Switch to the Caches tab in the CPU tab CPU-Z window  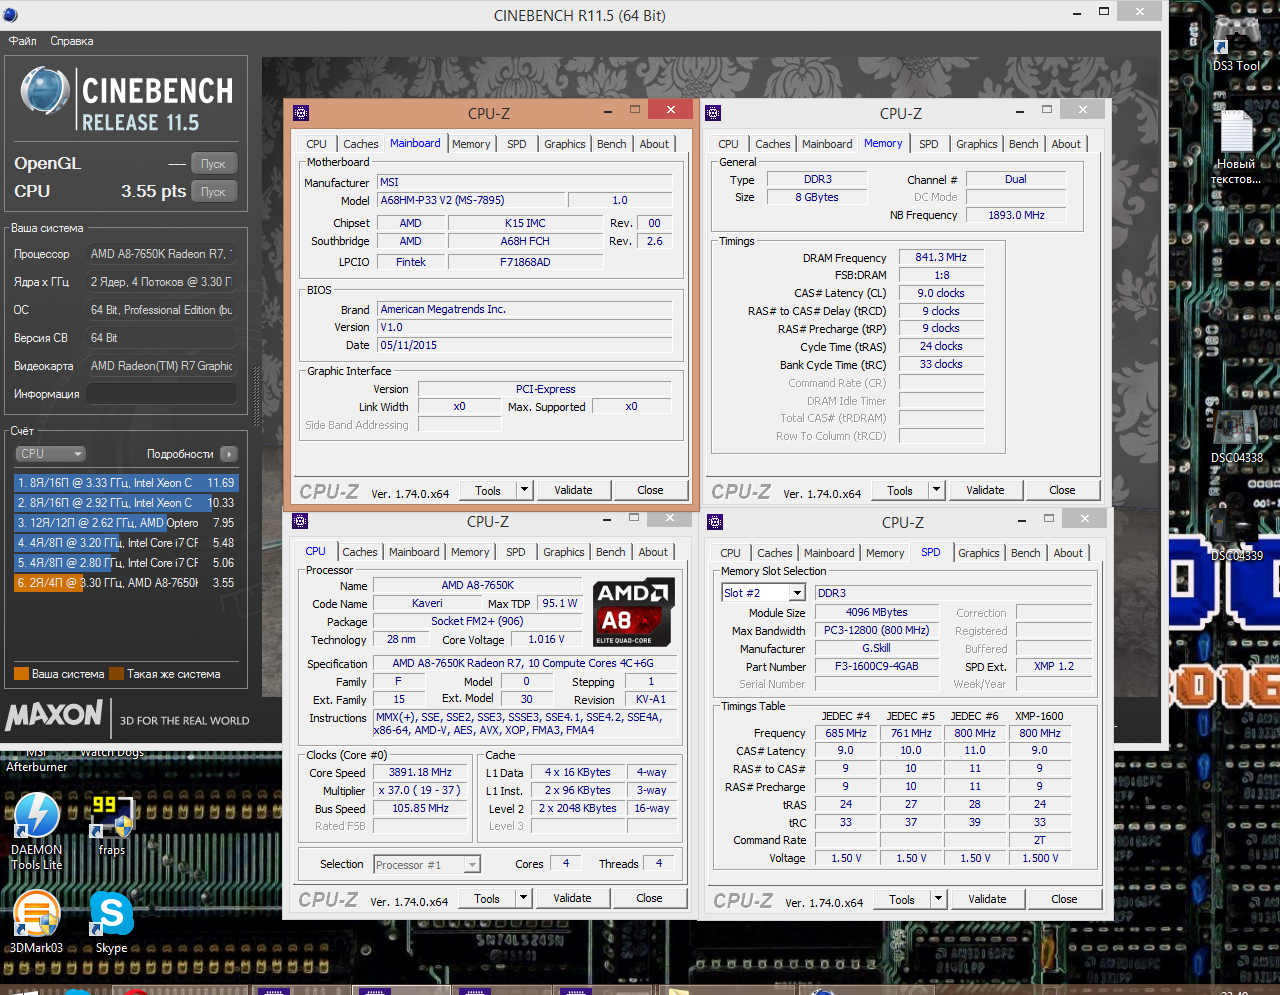tap(360, 552)
